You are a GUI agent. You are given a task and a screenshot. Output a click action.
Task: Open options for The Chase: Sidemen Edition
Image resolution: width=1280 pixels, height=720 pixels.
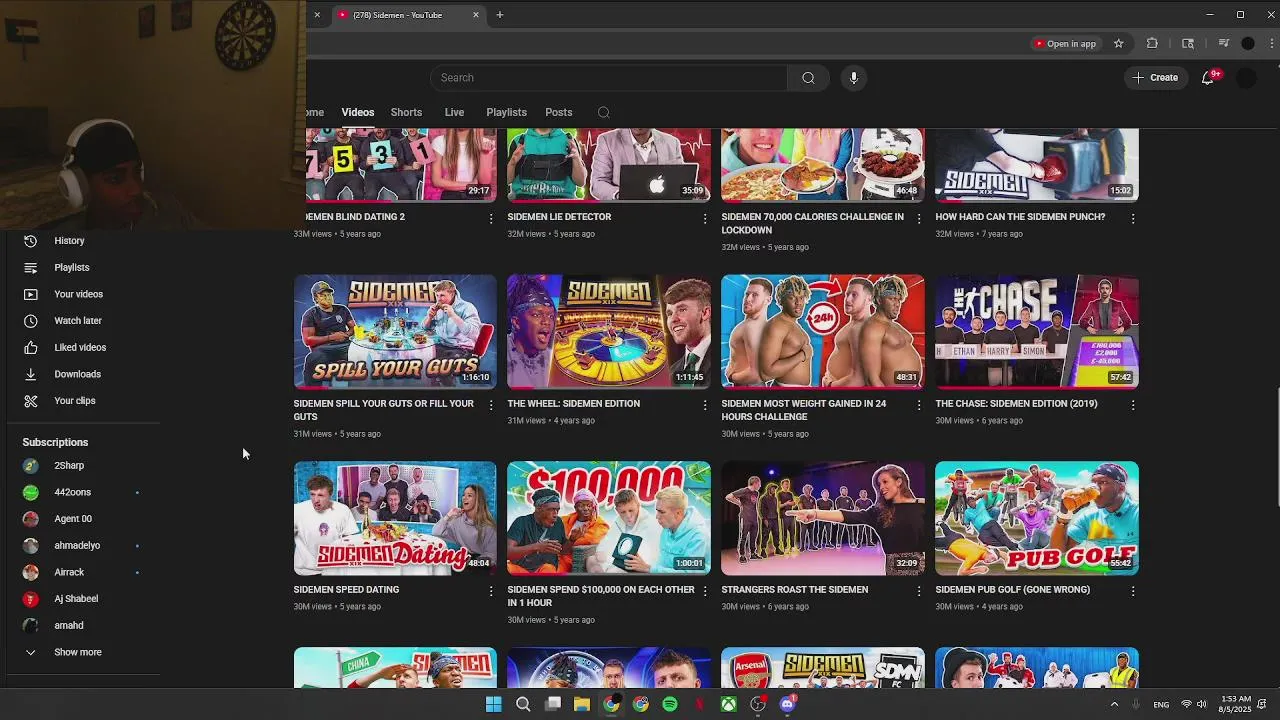pos(1132,405)
